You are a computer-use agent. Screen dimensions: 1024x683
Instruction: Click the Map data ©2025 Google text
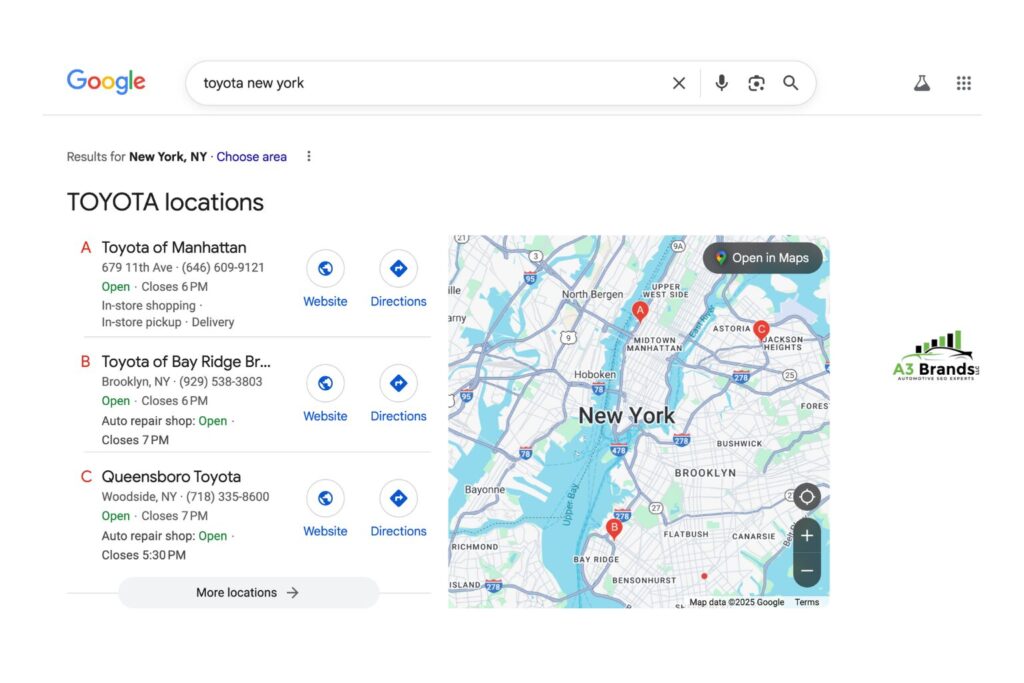pyautogui.click(x=737, y=602)
